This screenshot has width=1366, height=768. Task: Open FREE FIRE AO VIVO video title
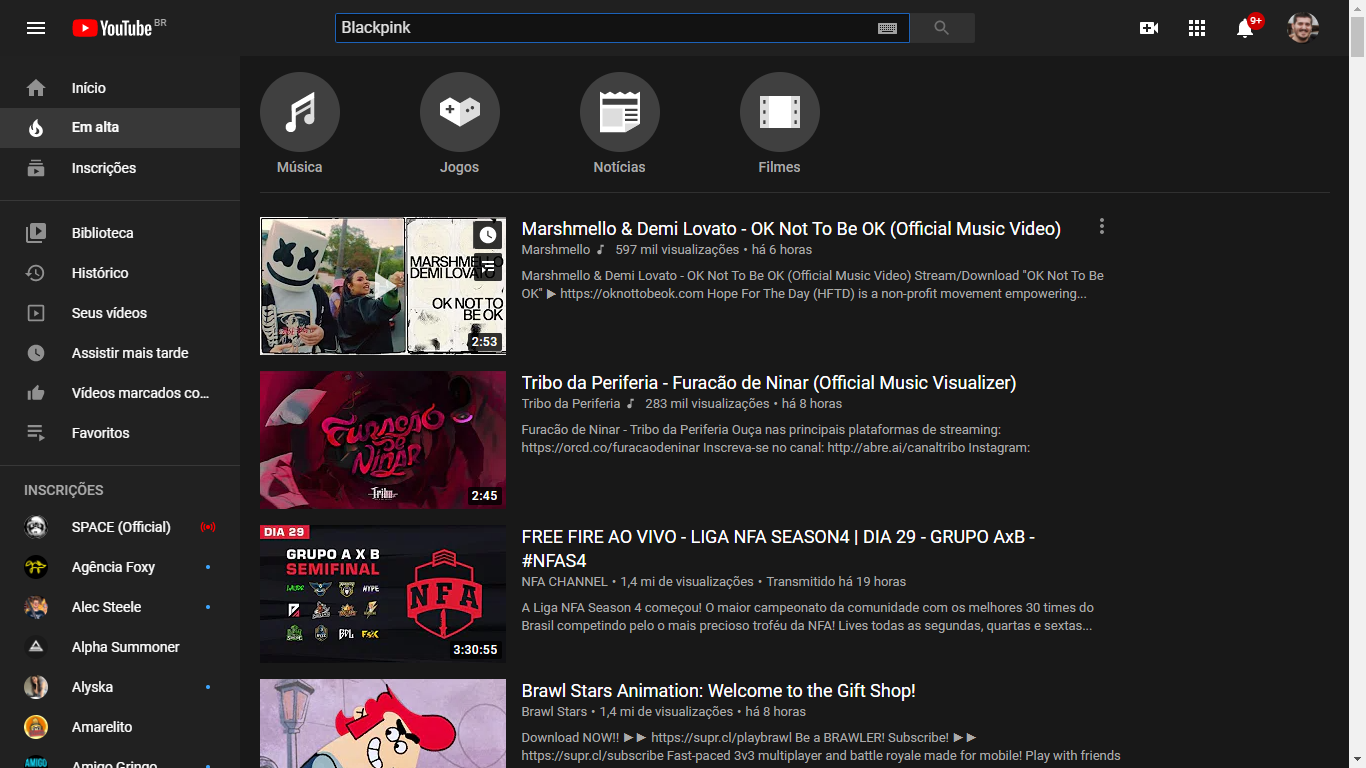click(x=778, y=548)
